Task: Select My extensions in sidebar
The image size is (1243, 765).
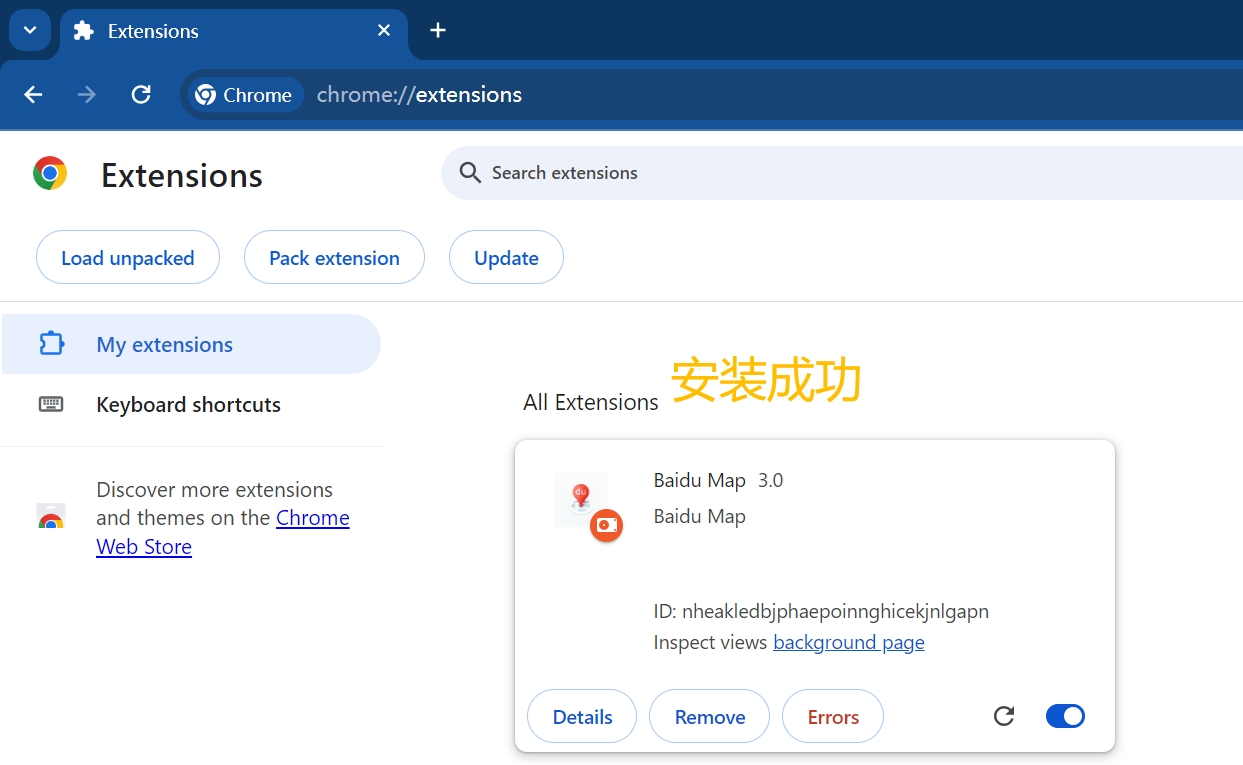Action: click(x=191, y=344)
